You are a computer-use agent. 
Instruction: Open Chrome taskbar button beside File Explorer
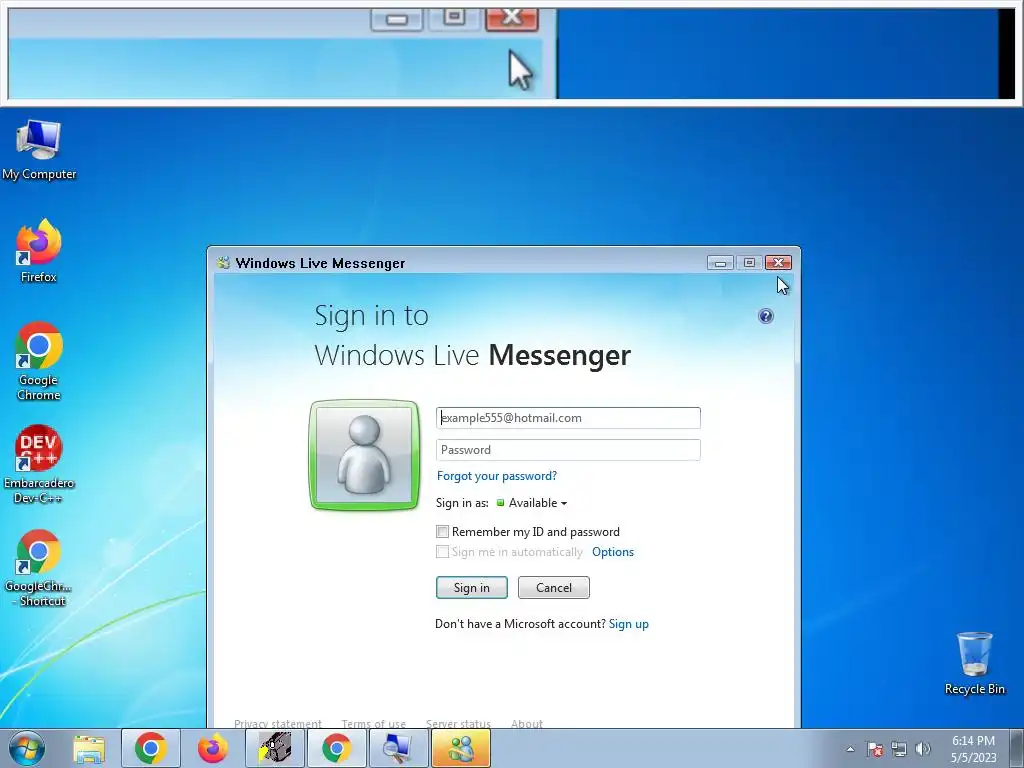[151, 748]
